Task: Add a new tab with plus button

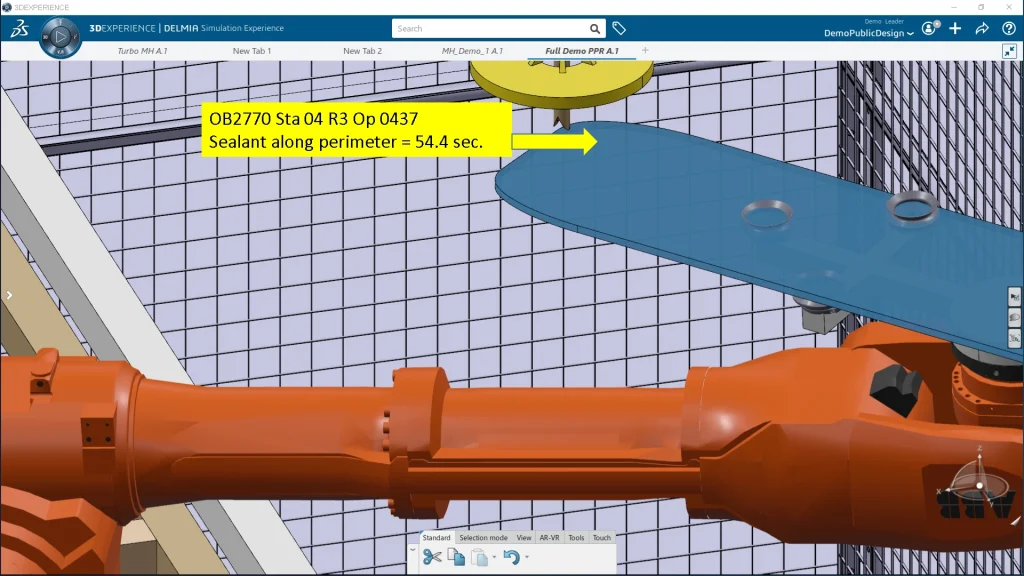Action: [x=645, y=50]
